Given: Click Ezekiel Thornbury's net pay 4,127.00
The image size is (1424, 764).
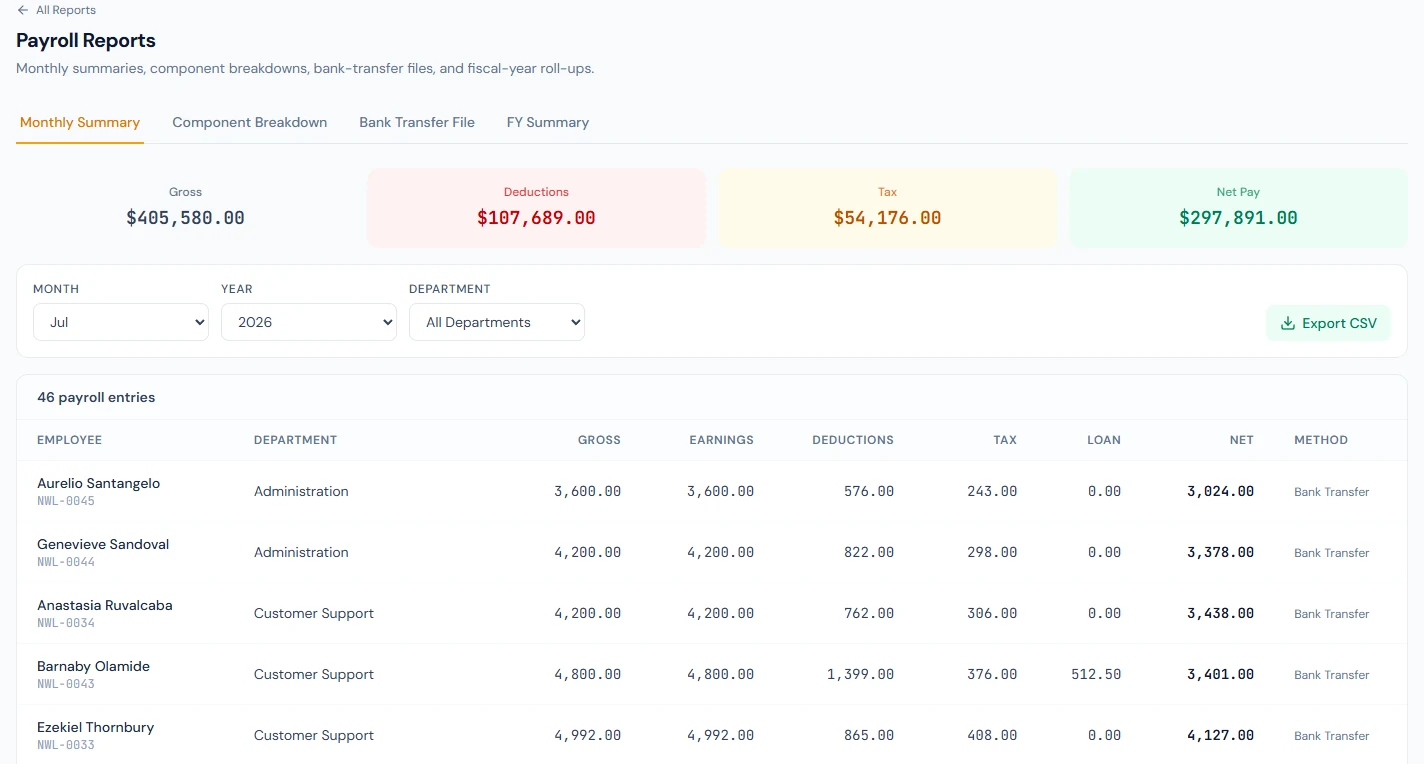Looking at the screenshot, I should click(x=1220, y=735).
